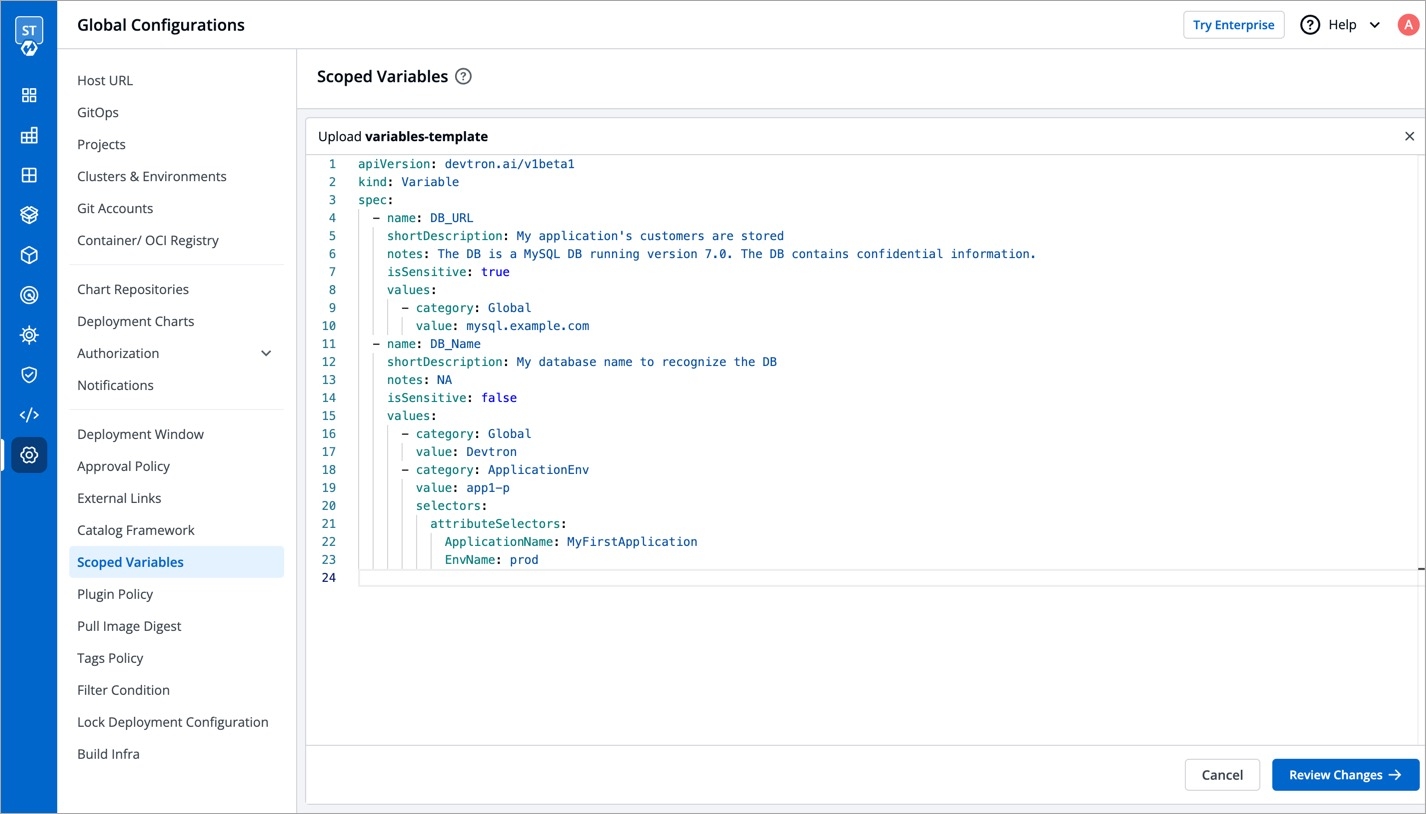Open the shield checkmark security icon
The height and width of the screenshot is (814, 1426).
coord(29,375)
